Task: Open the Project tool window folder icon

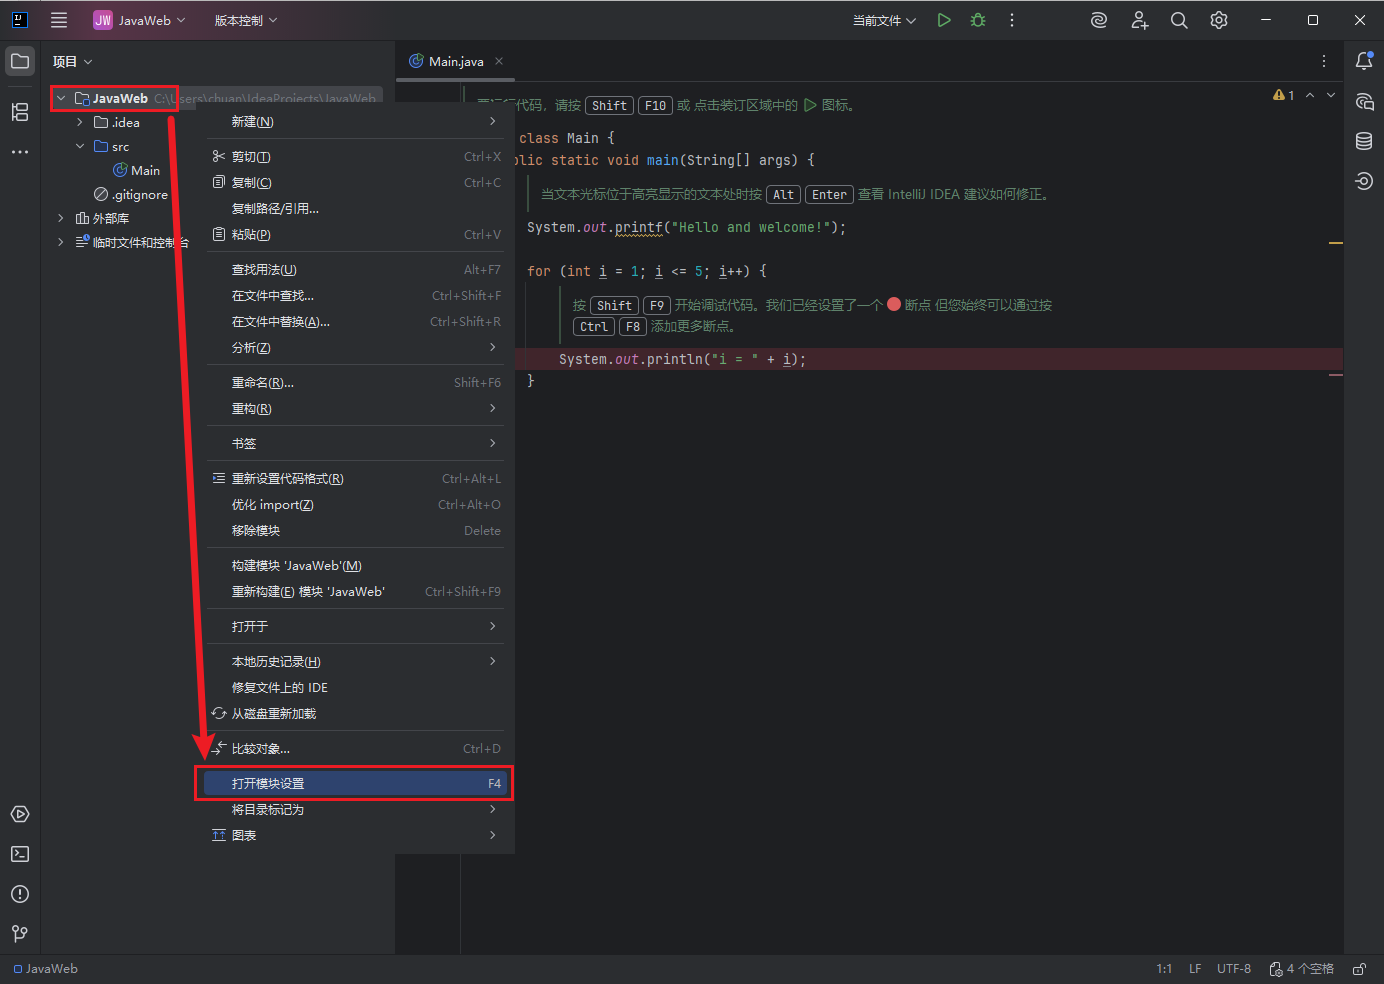Action: pos(20,61)
